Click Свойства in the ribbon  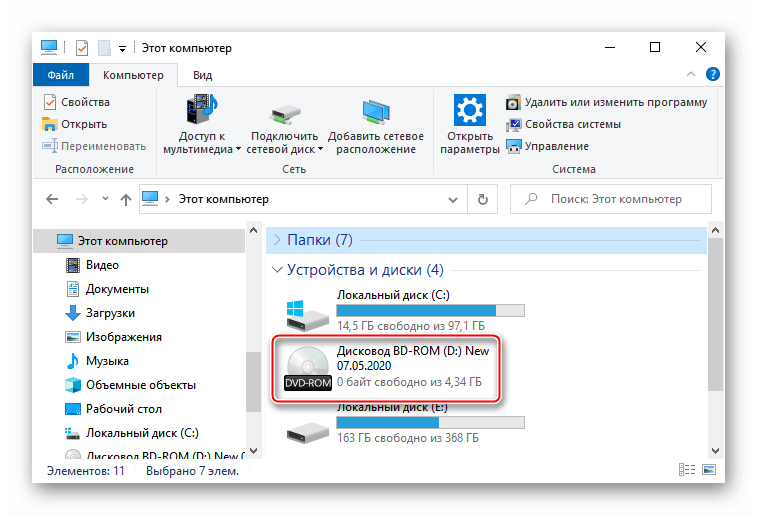(x=77, y=102)
